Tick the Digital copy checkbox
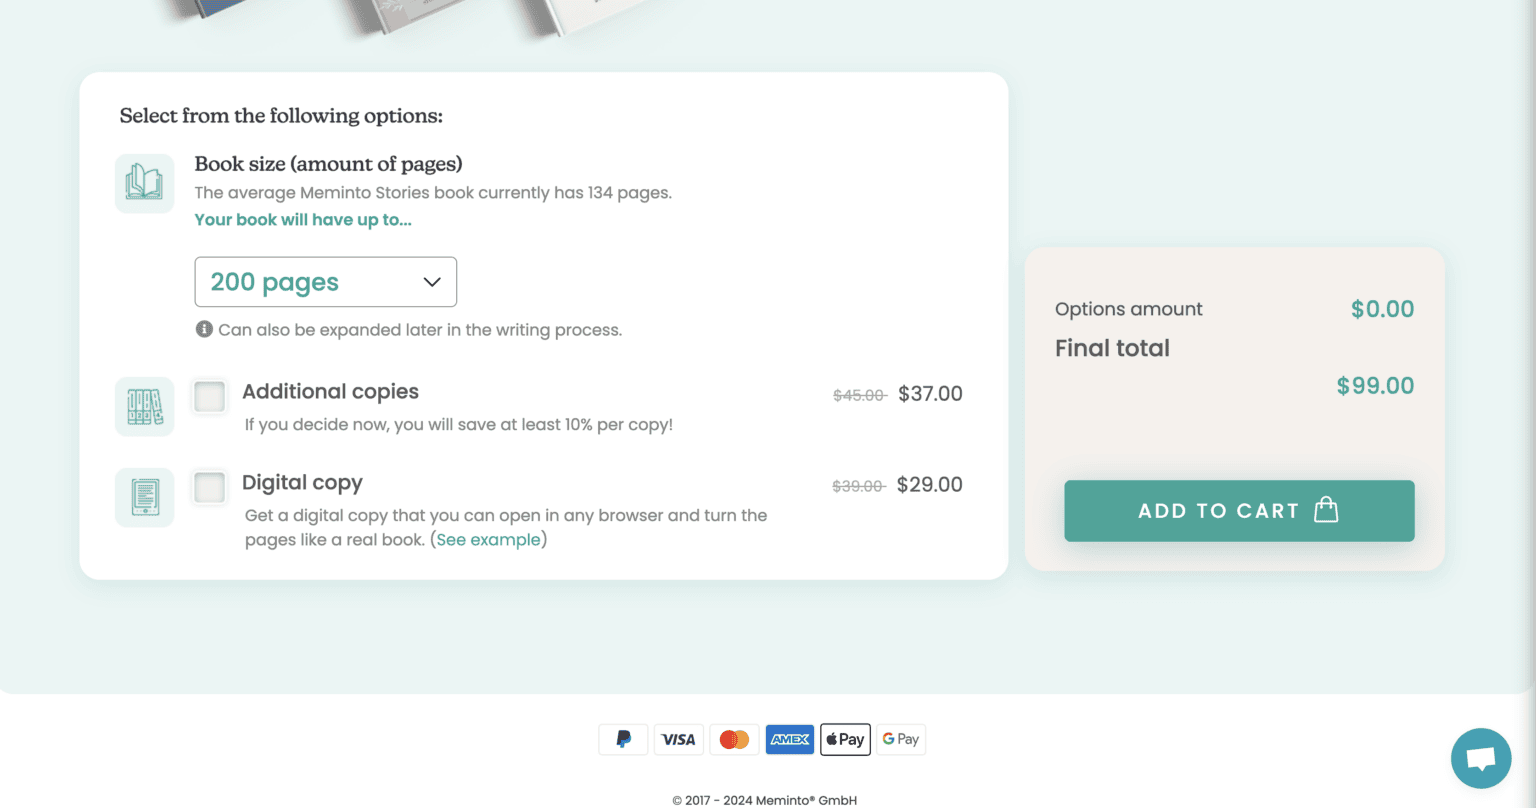The height and width of the screenshot is (808, 1536). point(209,487)
